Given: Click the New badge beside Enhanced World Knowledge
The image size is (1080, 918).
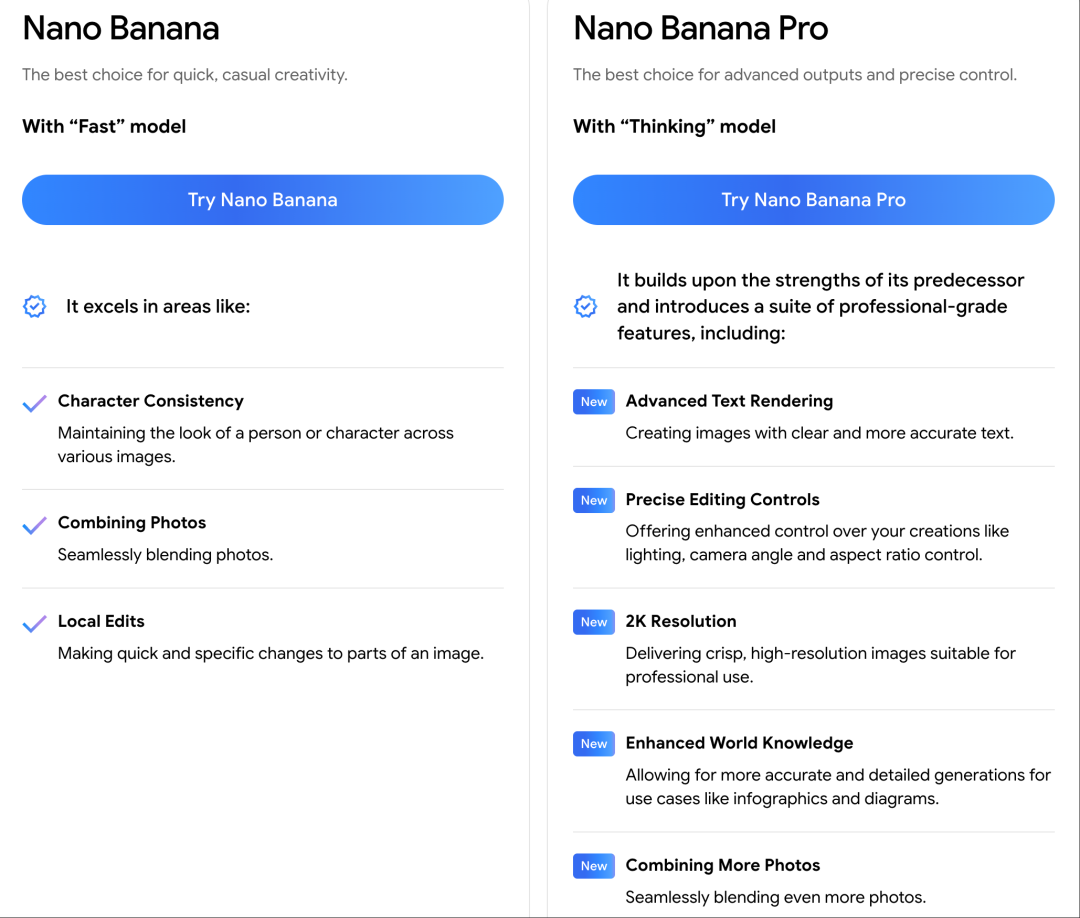Looking at the screenshot, I should coord(594,744).
